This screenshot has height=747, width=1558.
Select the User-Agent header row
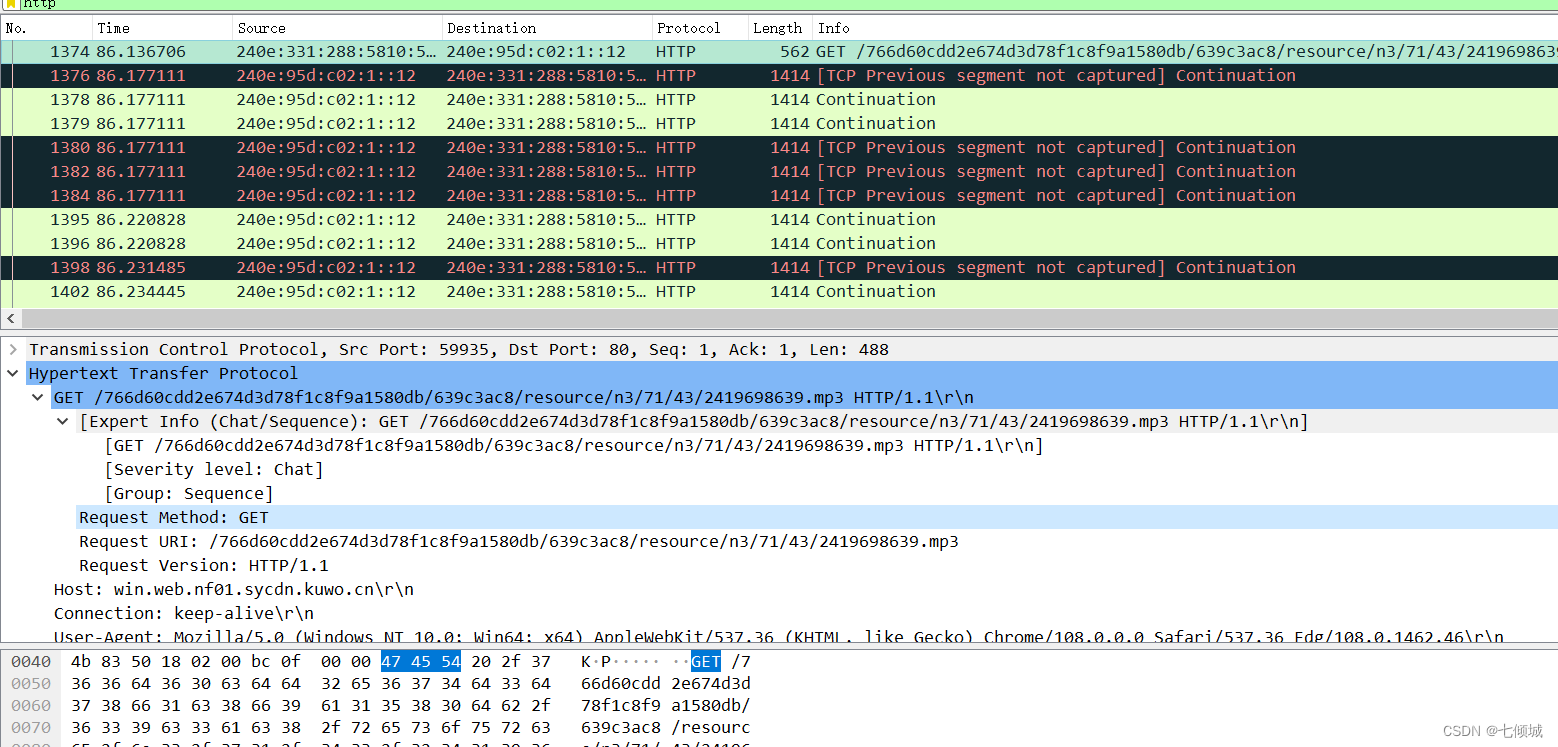[x=779, y=636]
